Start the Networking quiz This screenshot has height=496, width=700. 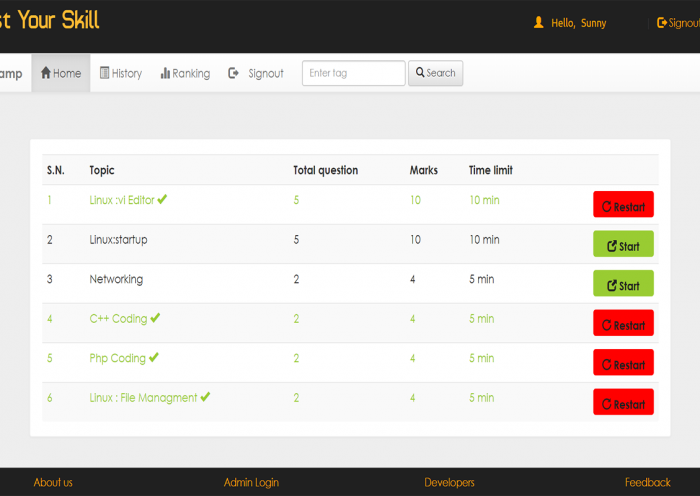click(x=623, y=283)
